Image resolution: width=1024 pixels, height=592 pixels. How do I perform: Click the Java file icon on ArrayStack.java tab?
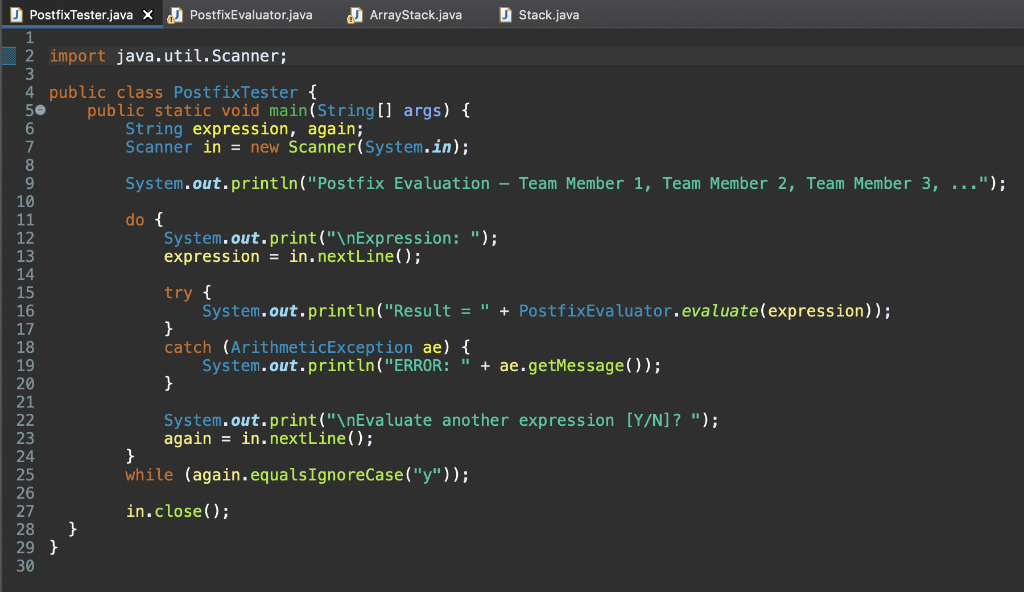point(355,15)
